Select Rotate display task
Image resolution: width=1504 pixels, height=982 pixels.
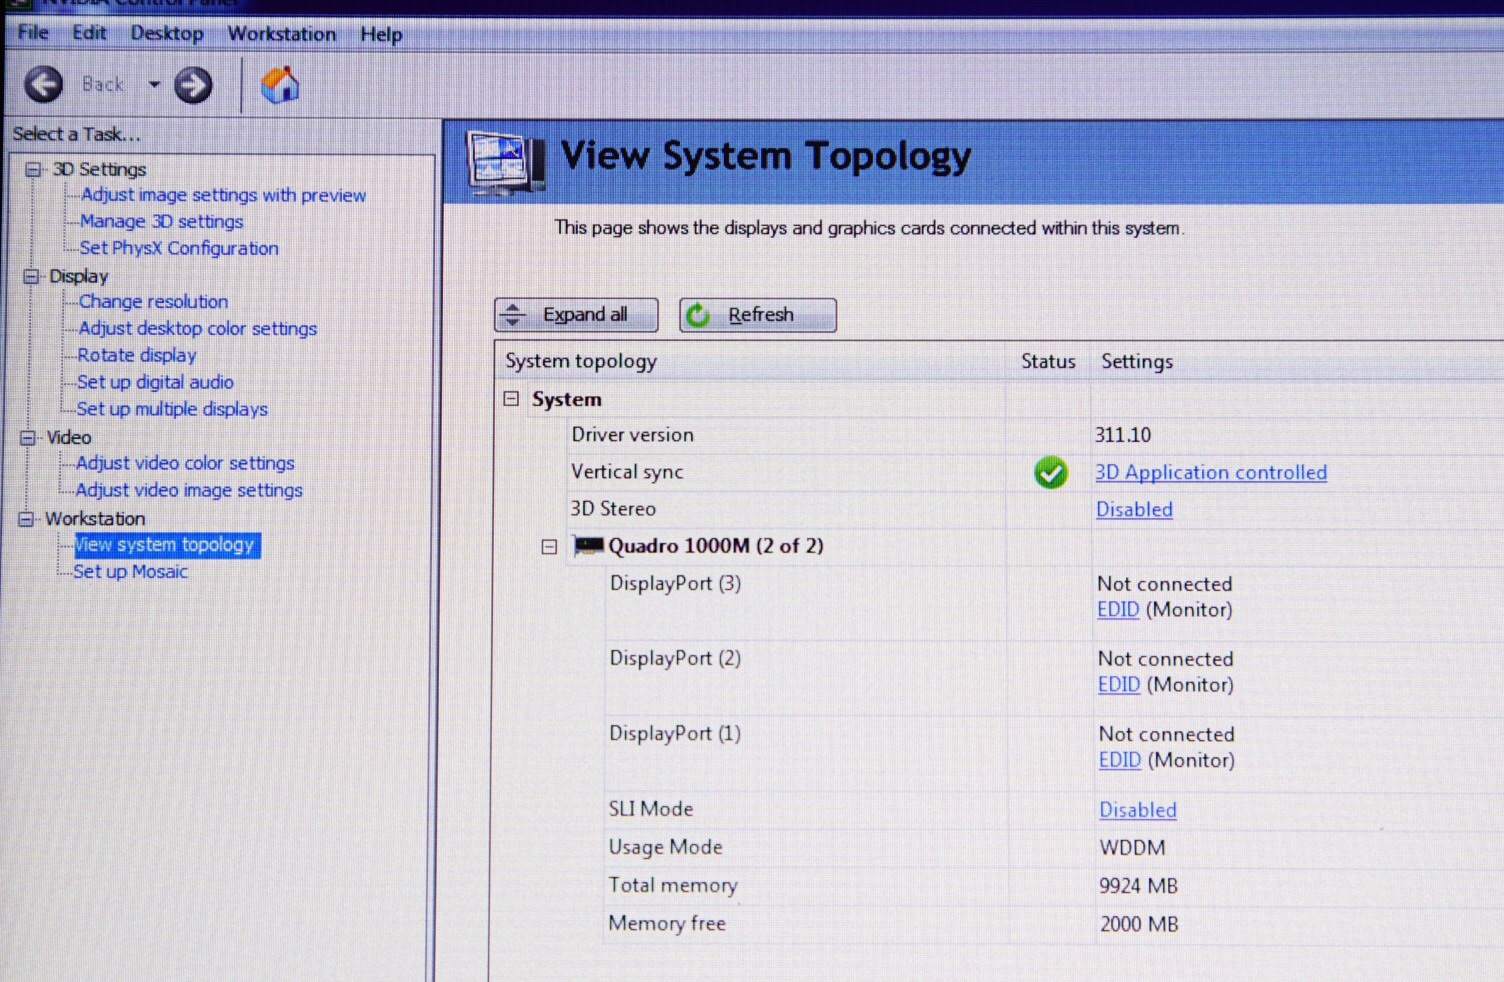[x=137, y=355]
